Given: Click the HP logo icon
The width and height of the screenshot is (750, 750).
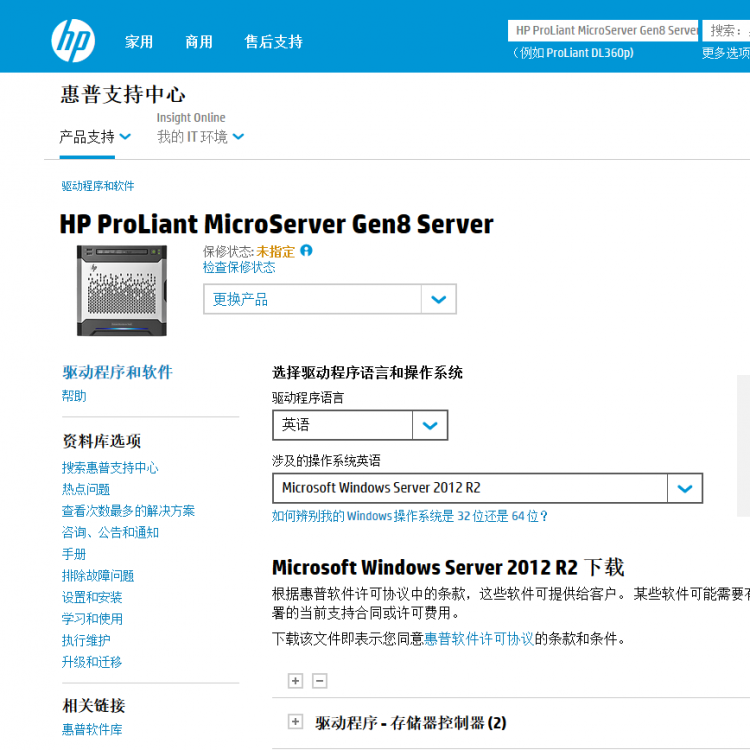Looking at the screenshot, I should 73,41.
